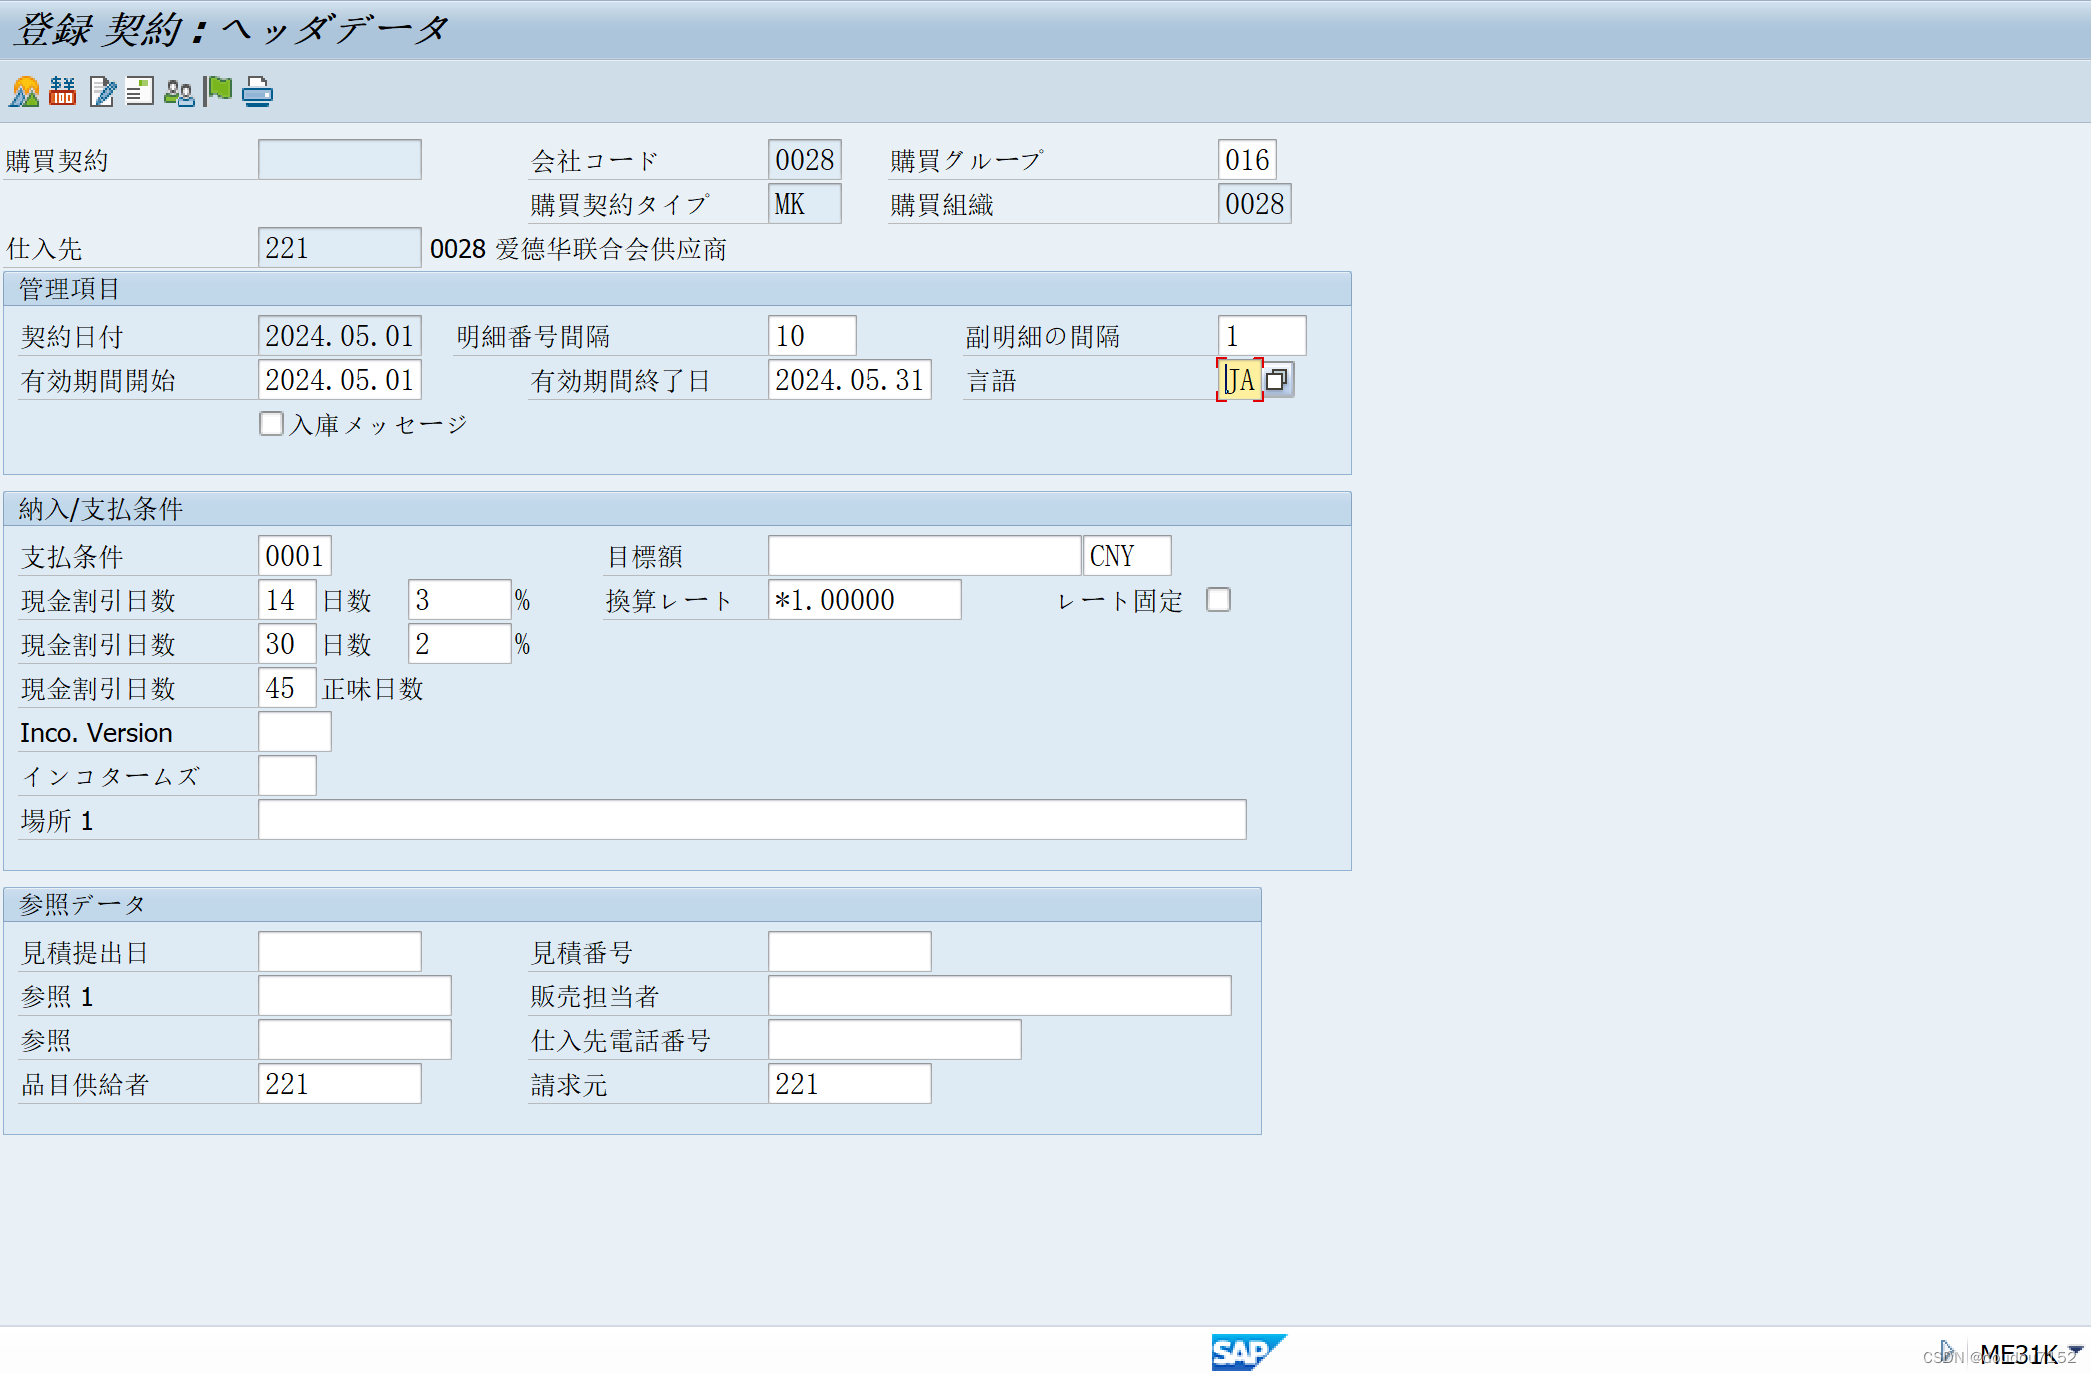Click the address envelope icon
This screenshot has width=2091, height=1373.
pos(140,92)
